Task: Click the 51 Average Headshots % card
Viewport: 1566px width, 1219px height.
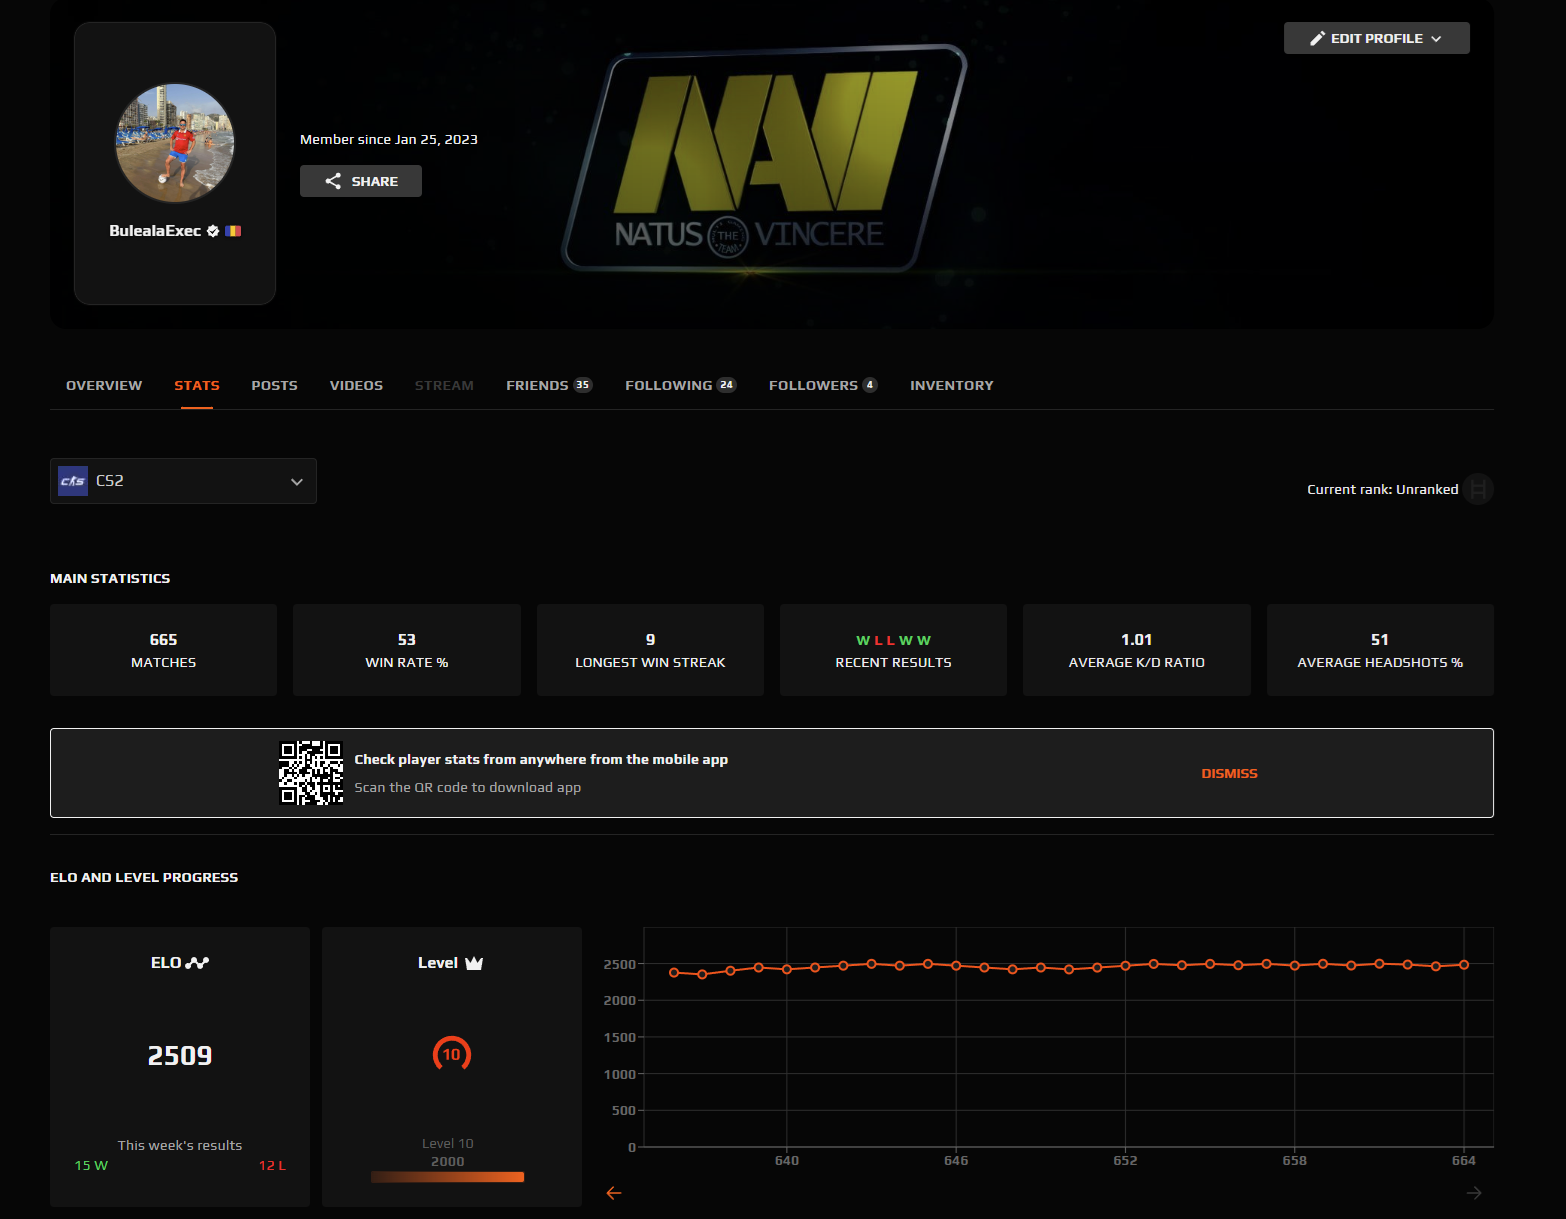Action: click(1380, 650)
